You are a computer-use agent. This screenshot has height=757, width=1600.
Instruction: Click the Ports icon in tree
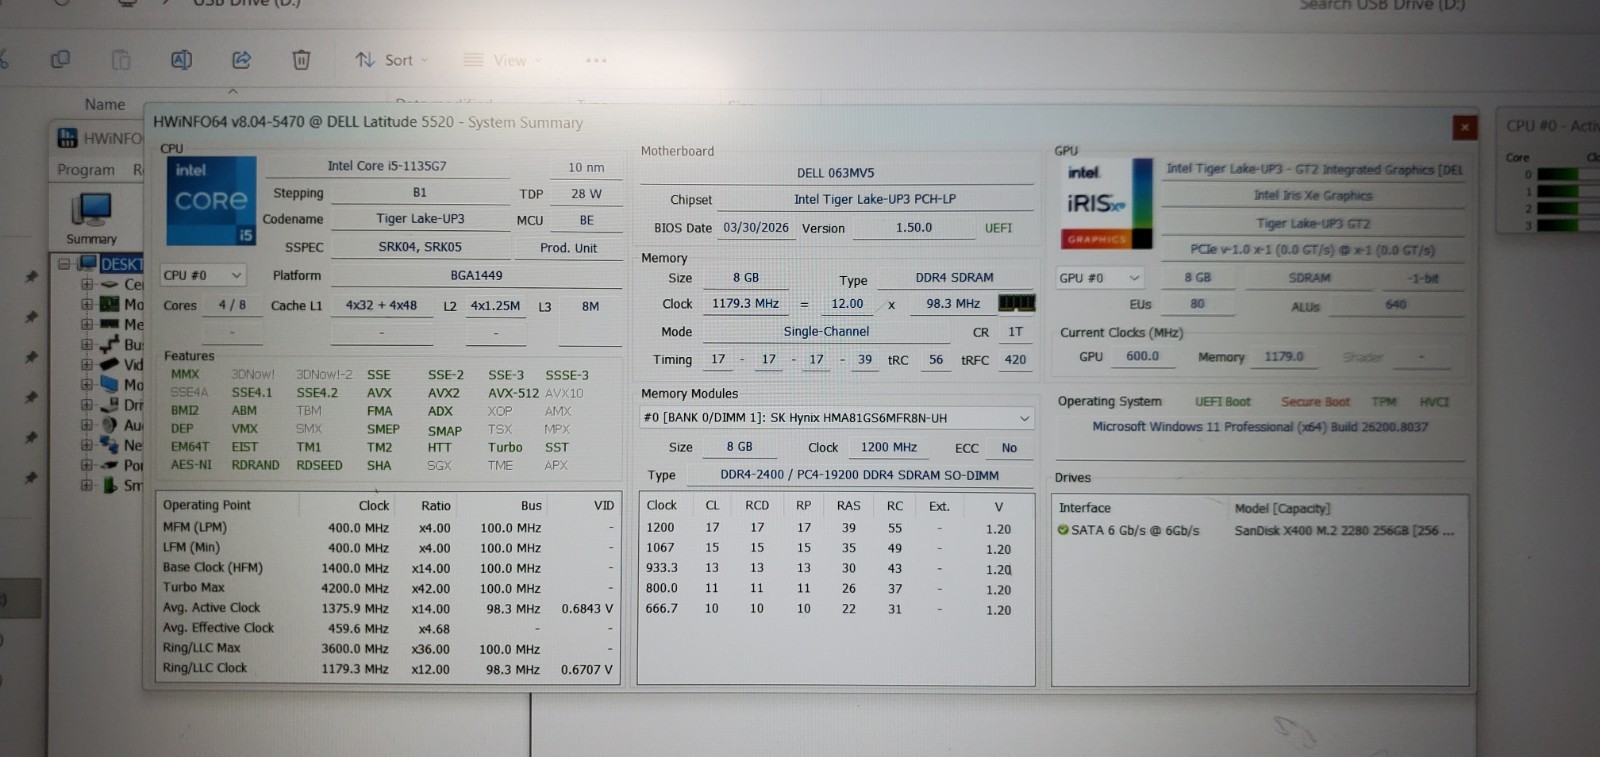109,465
